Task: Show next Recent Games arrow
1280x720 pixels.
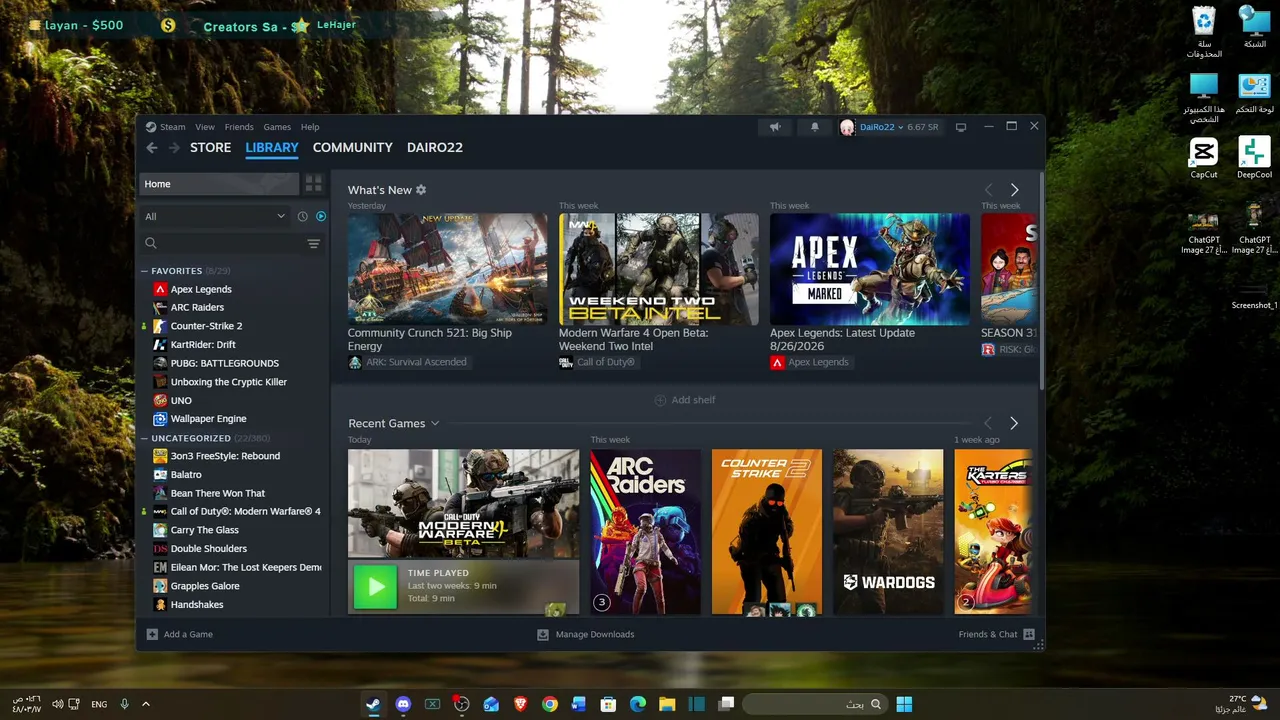Action: tap(1014, 423)
